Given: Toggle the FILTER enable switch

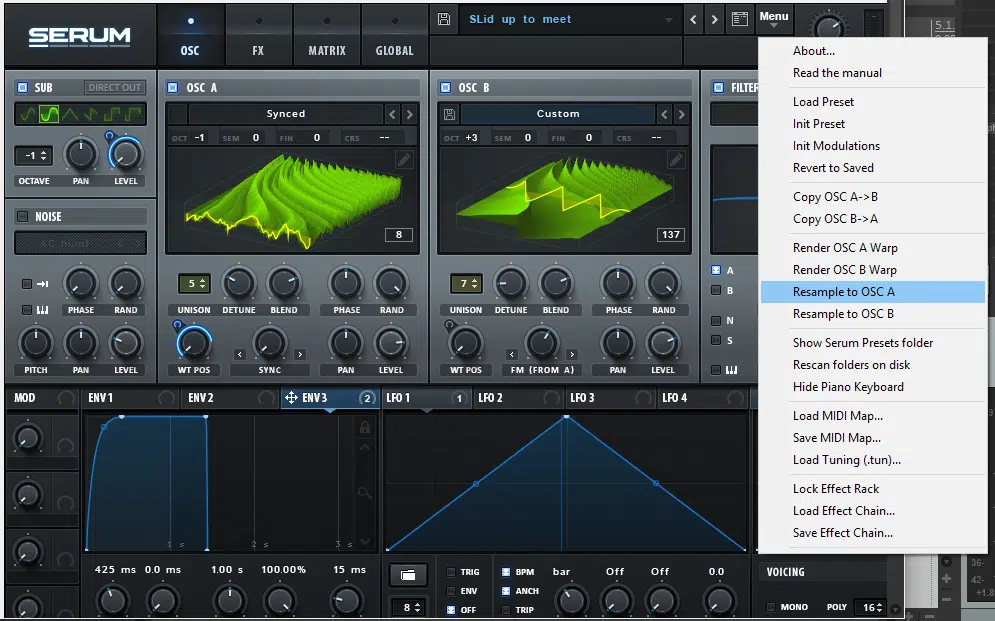Looking at the screenshot, I should [x=718, y=88].
